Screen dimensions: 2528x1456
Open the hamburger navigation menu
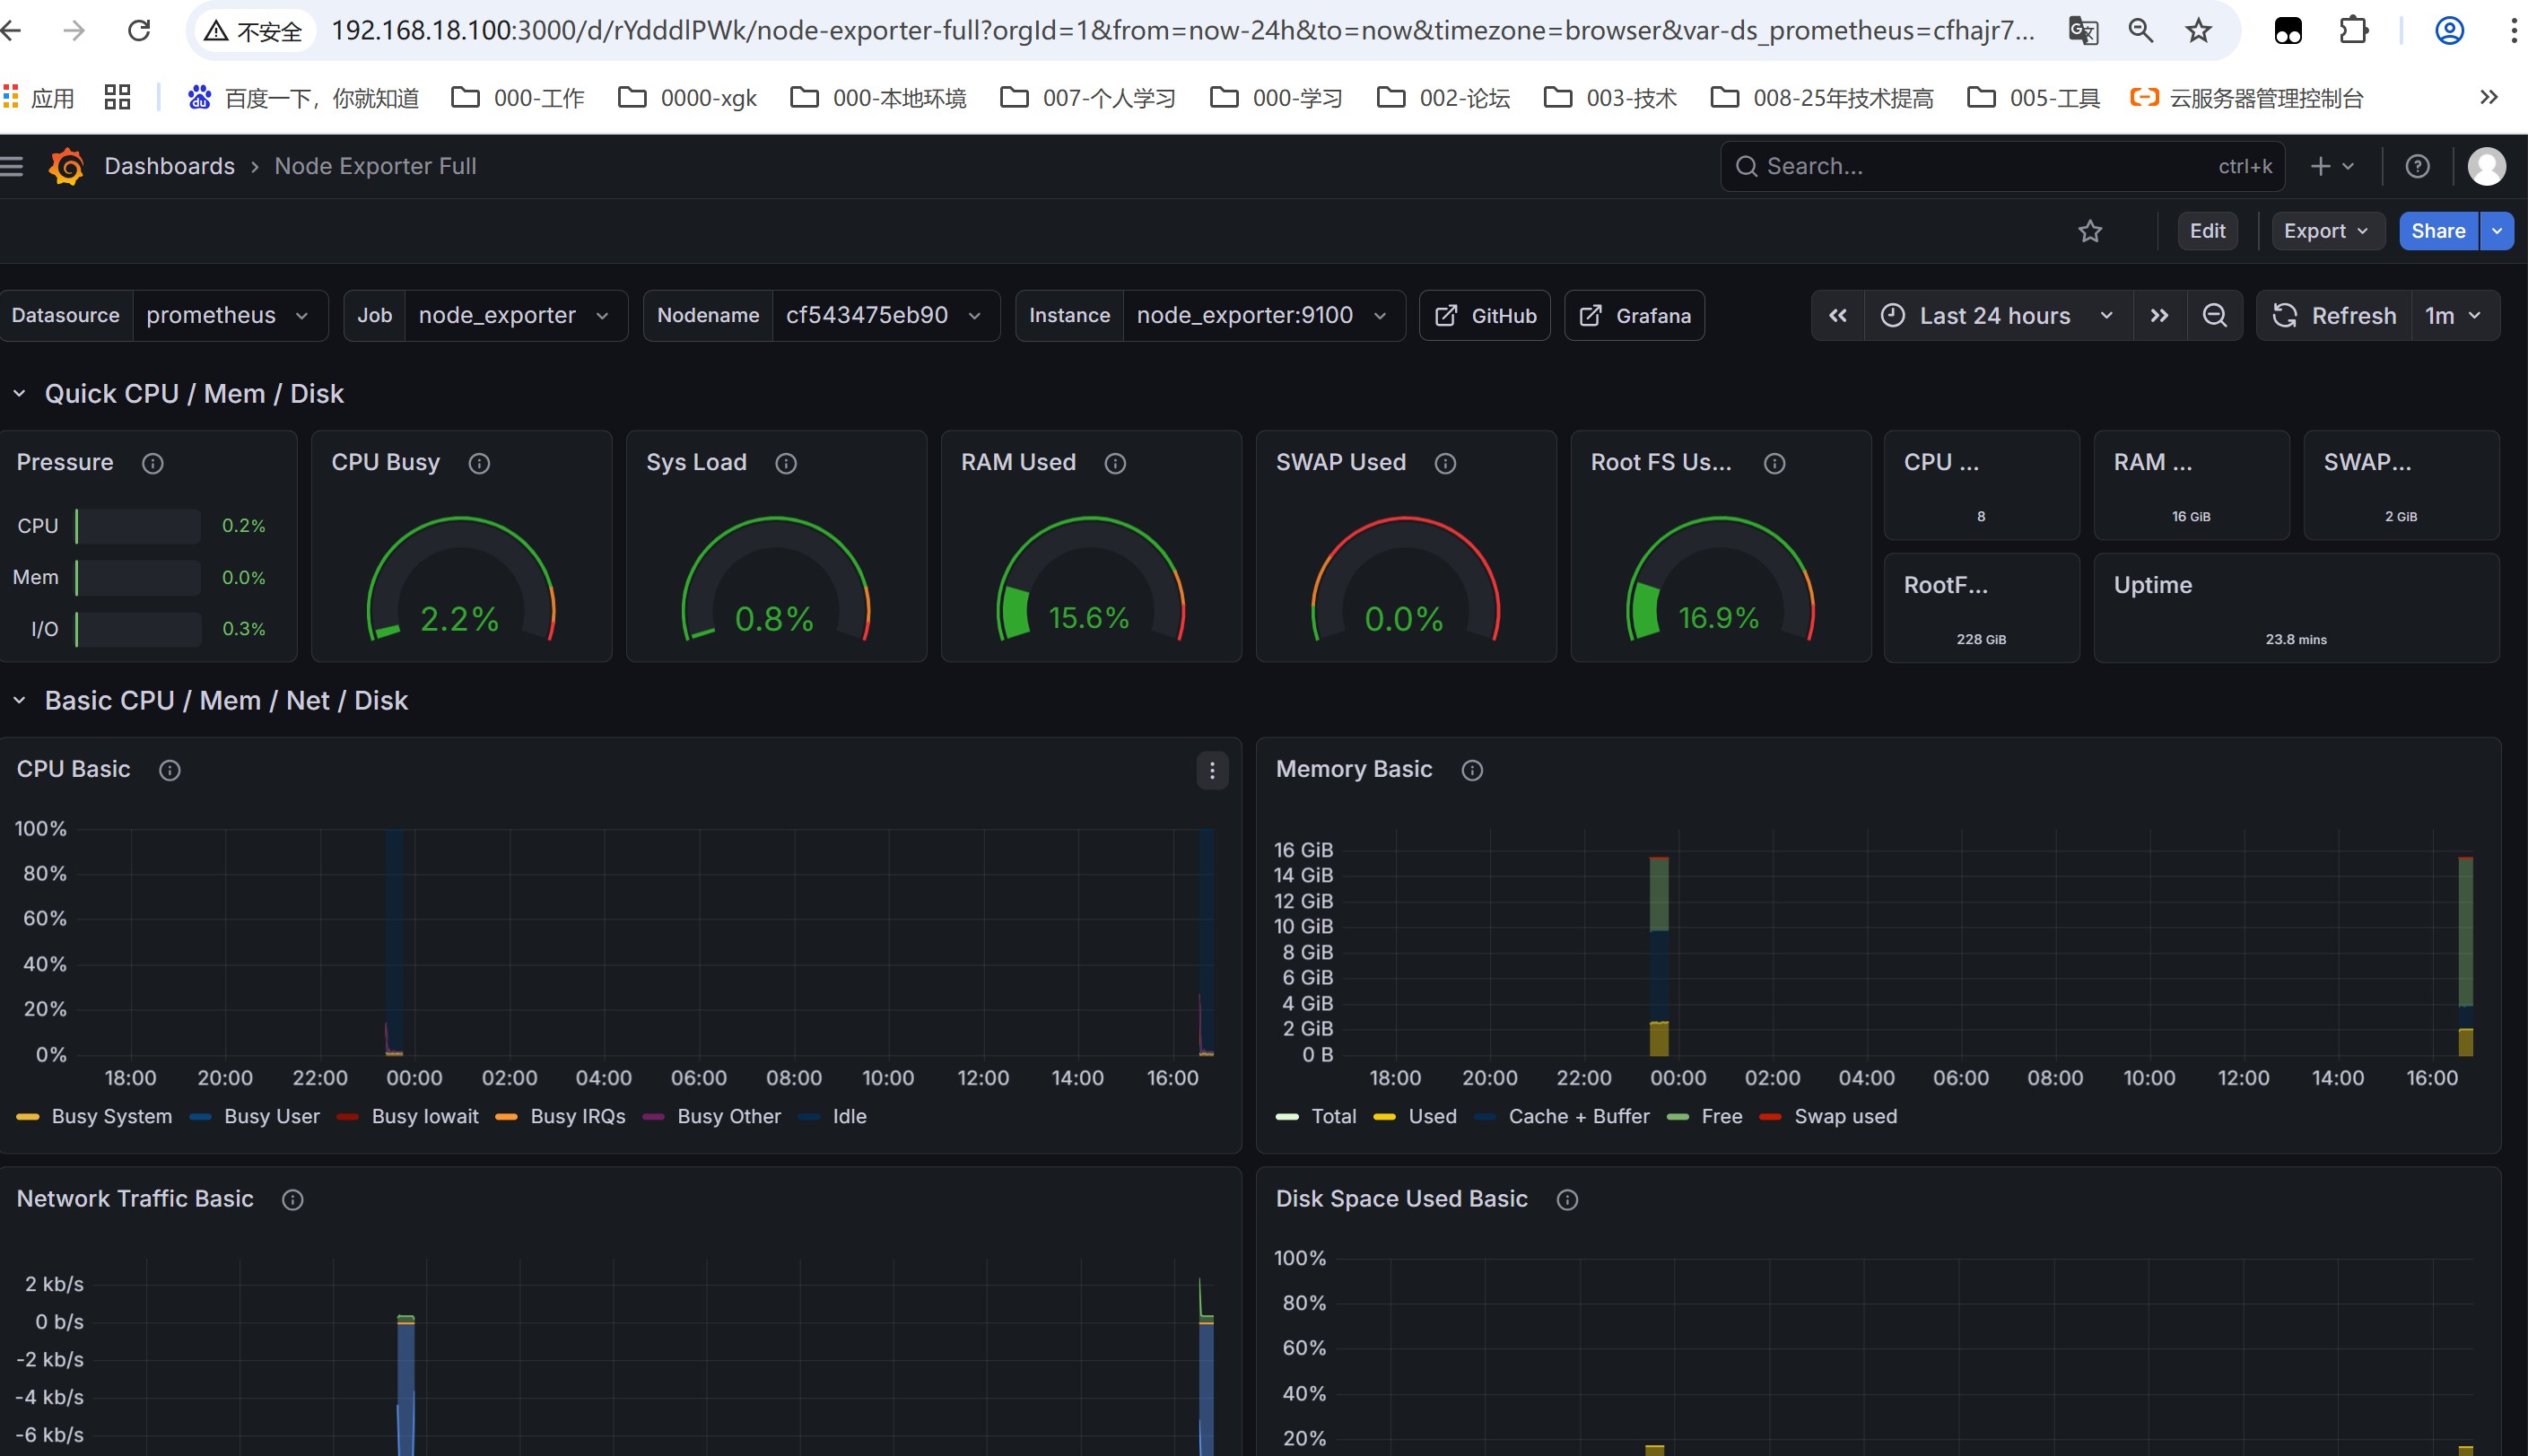12,166
